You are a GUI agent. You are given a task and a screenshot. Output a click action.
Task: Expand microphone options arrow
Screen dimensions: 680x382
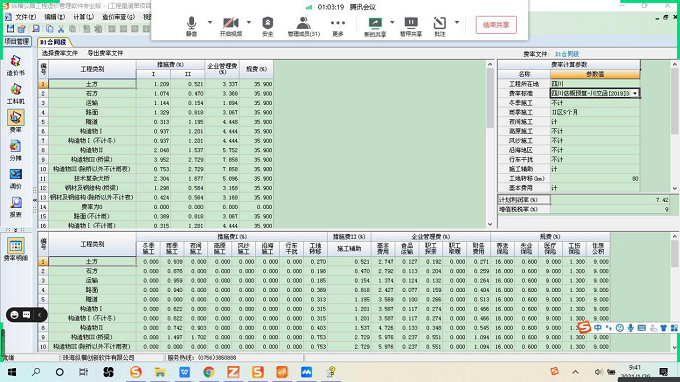[210, 22]
